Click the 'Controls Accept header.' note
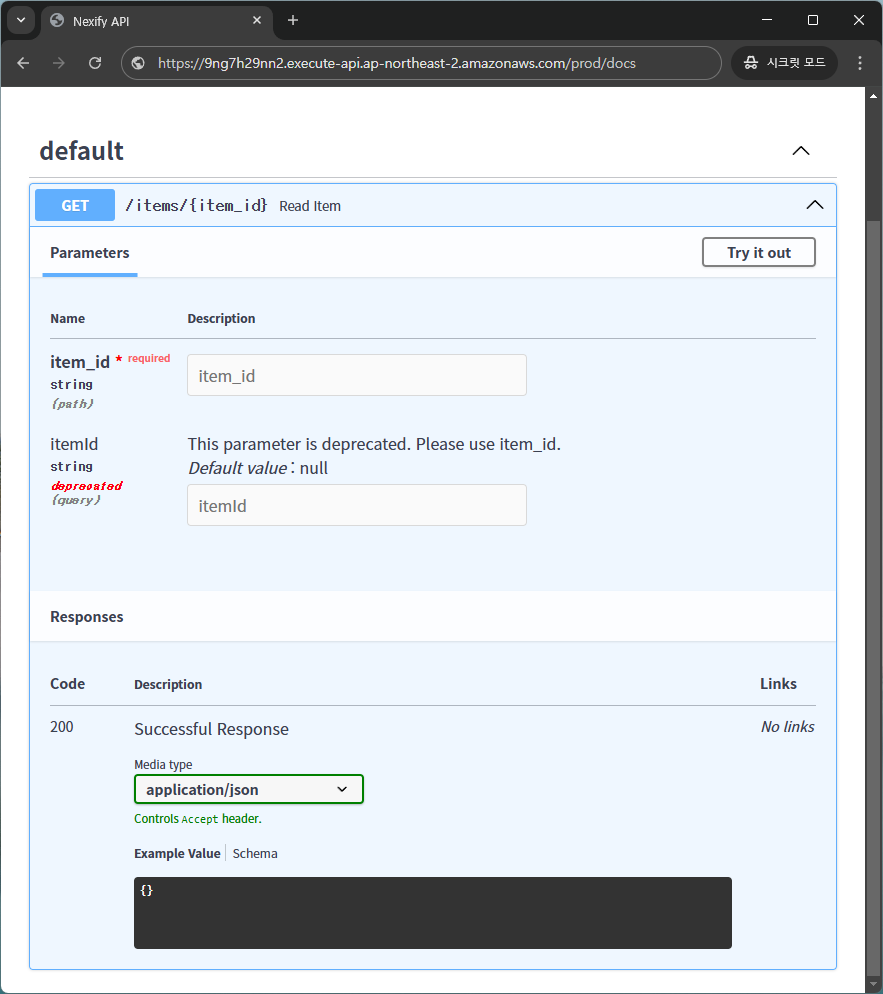Screen dimensions: 883x994 pos(198,818)
